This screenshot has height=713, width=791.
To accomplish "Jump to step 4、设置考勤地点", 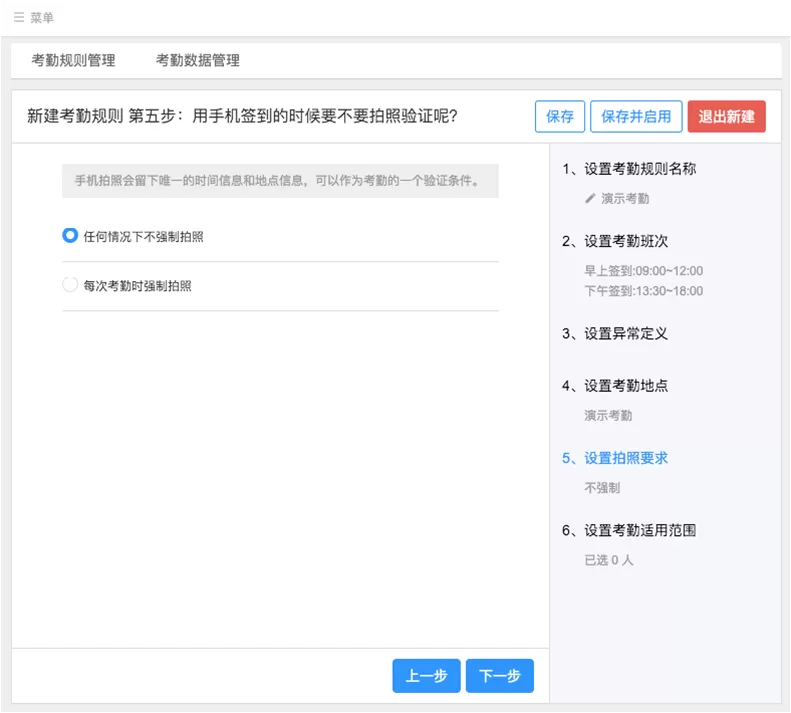I will (615, 386).
